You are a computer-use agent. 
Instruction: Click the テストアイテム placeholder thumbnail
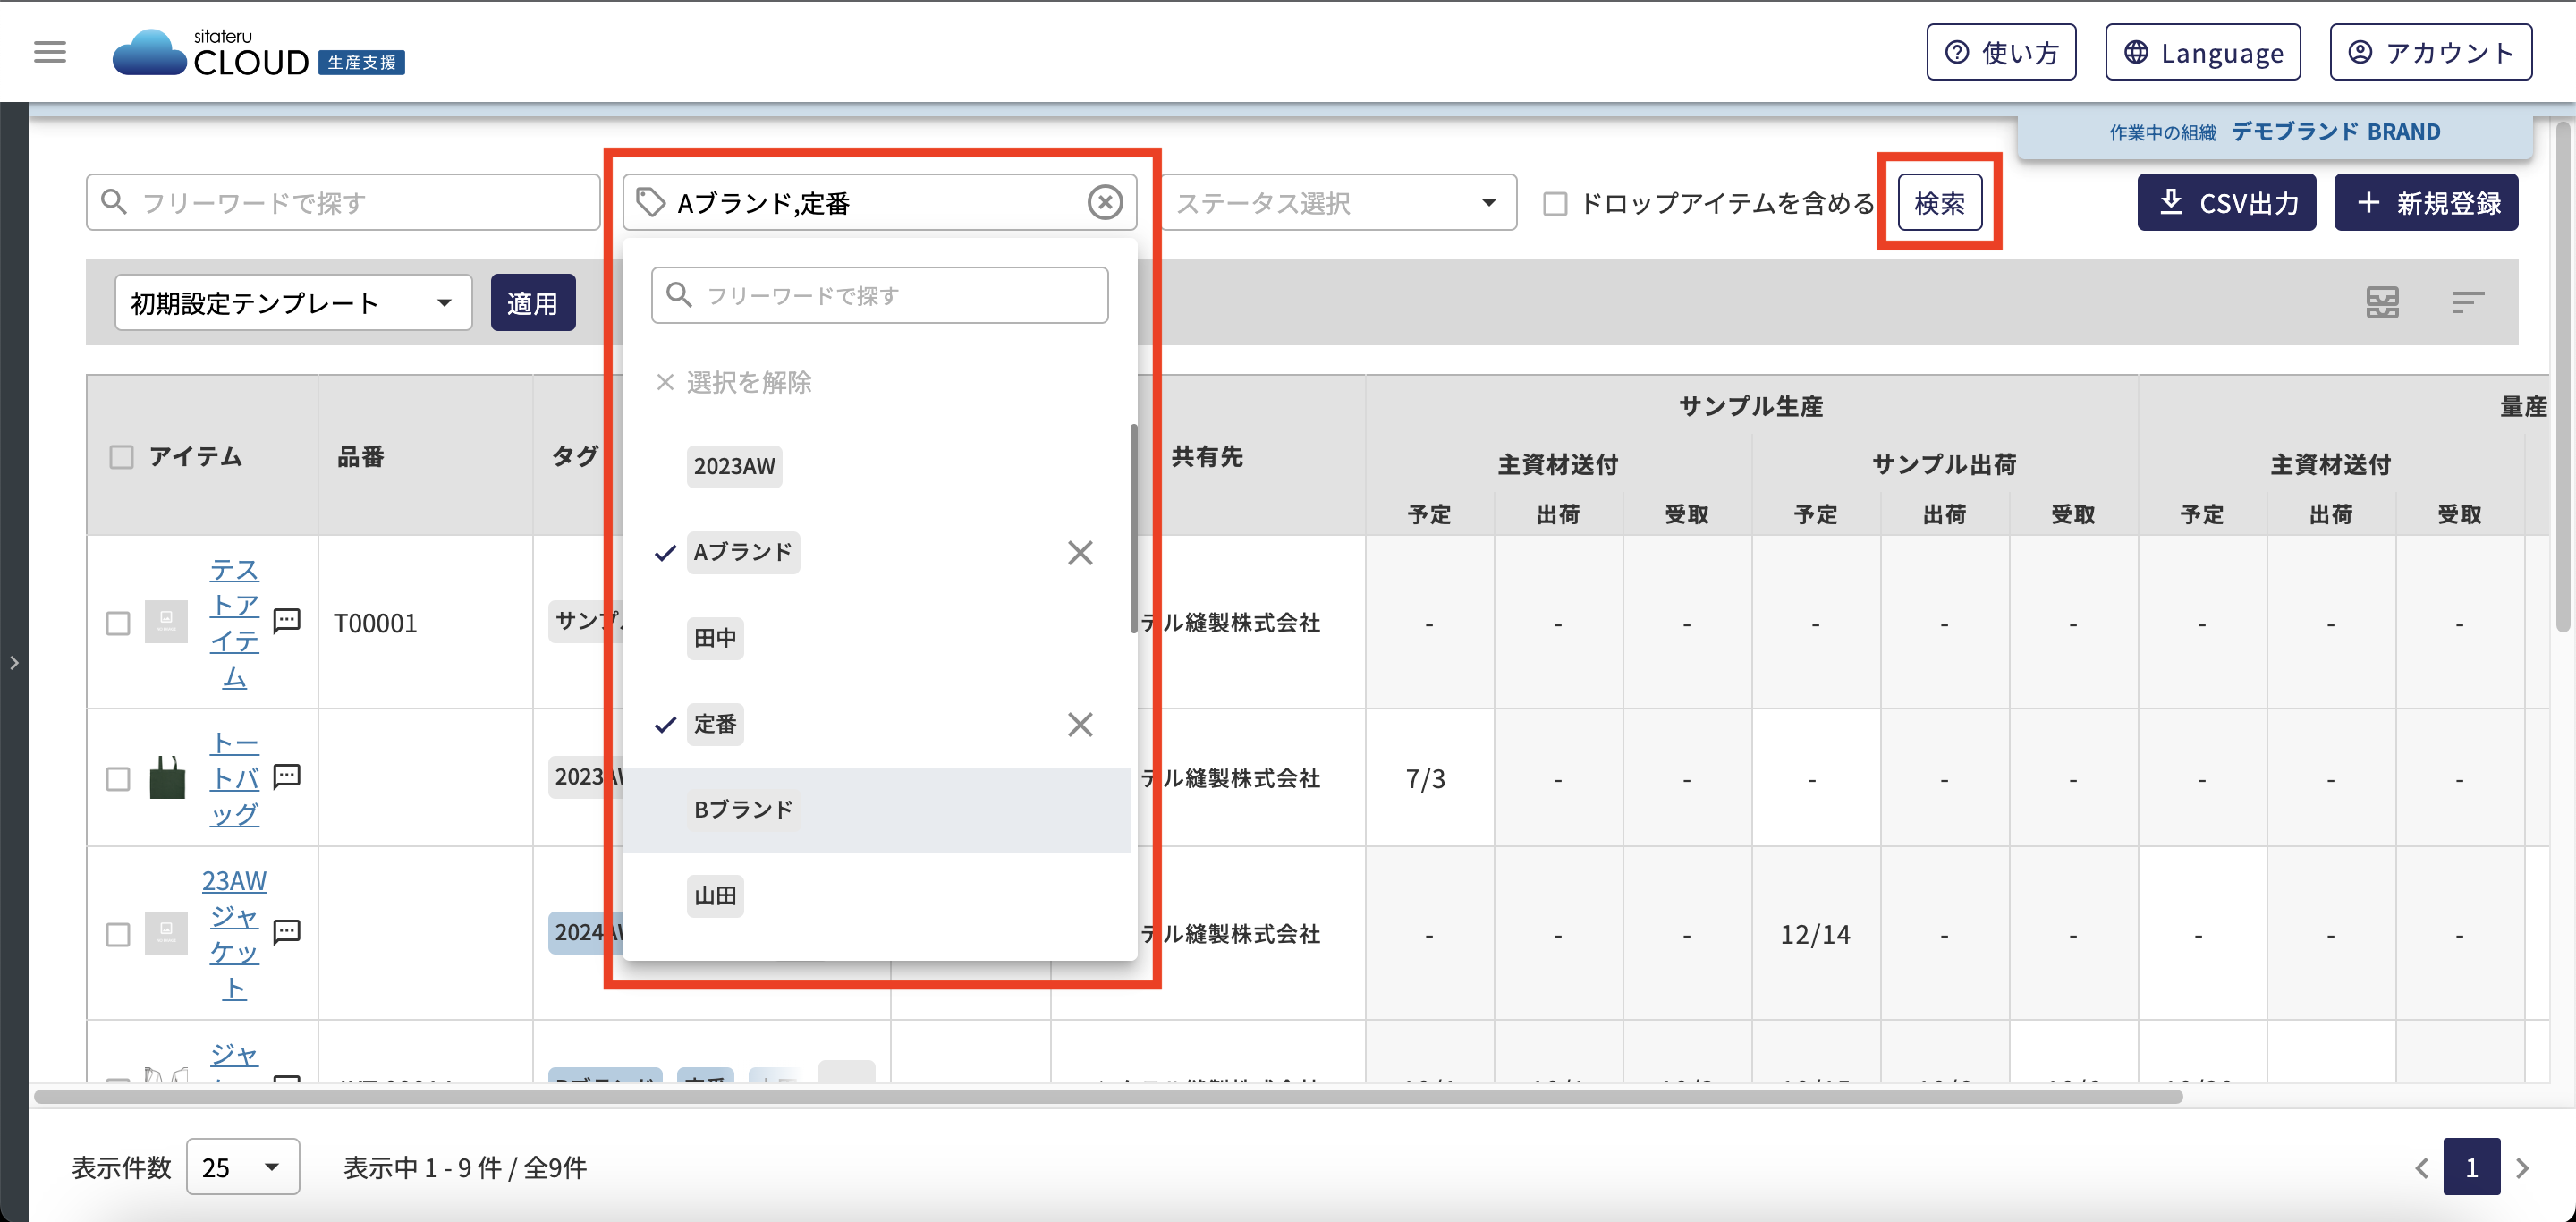166,622
